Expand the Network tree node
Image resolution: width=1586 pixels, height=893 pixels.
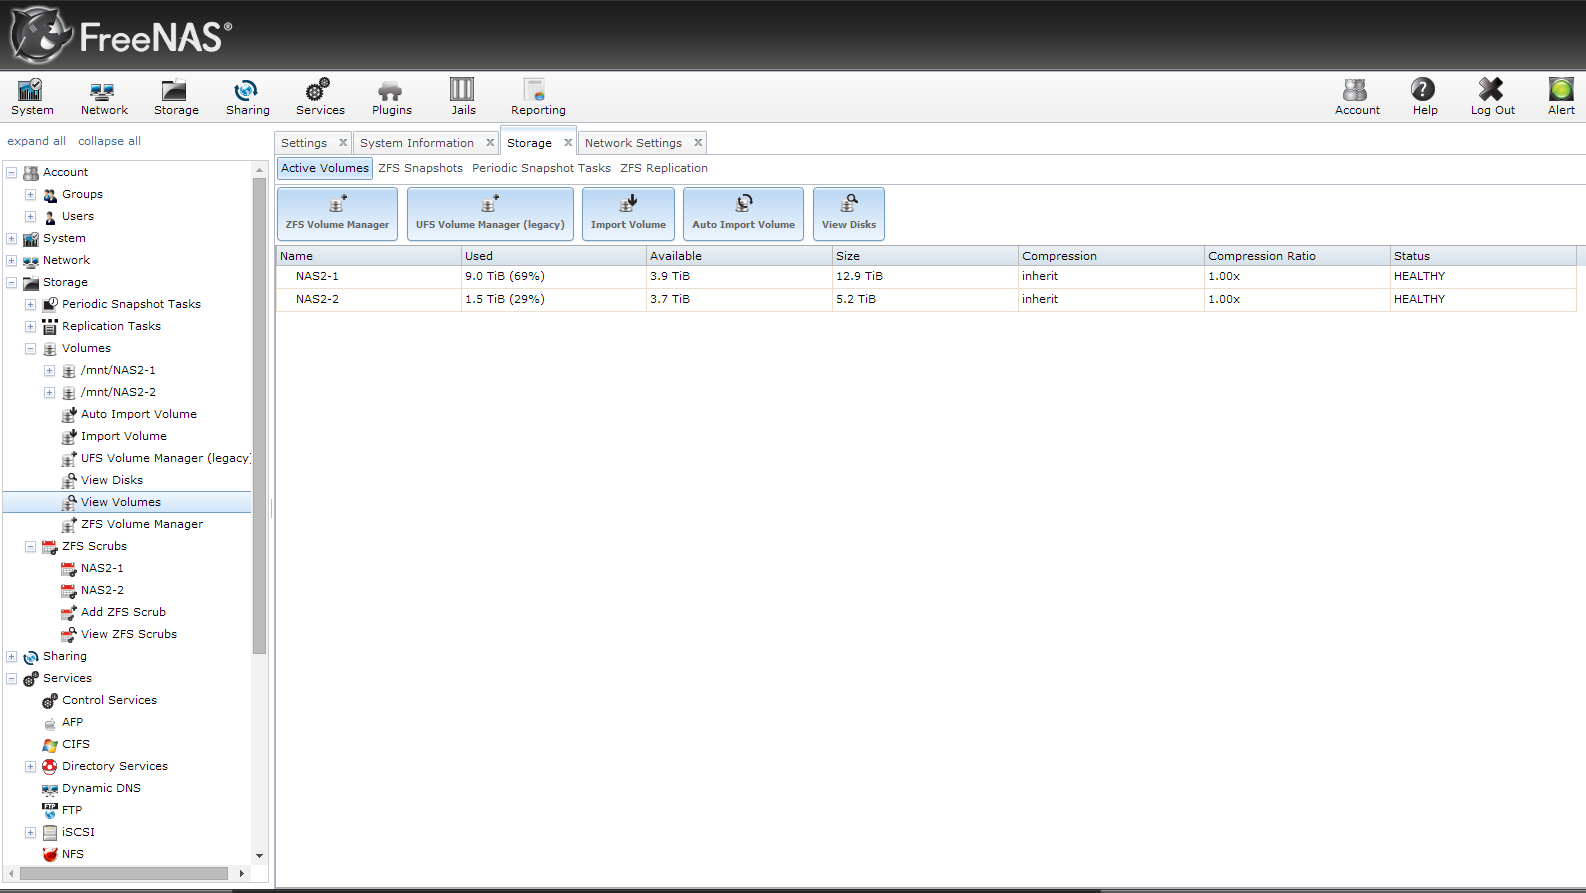(x=11, y=260)
